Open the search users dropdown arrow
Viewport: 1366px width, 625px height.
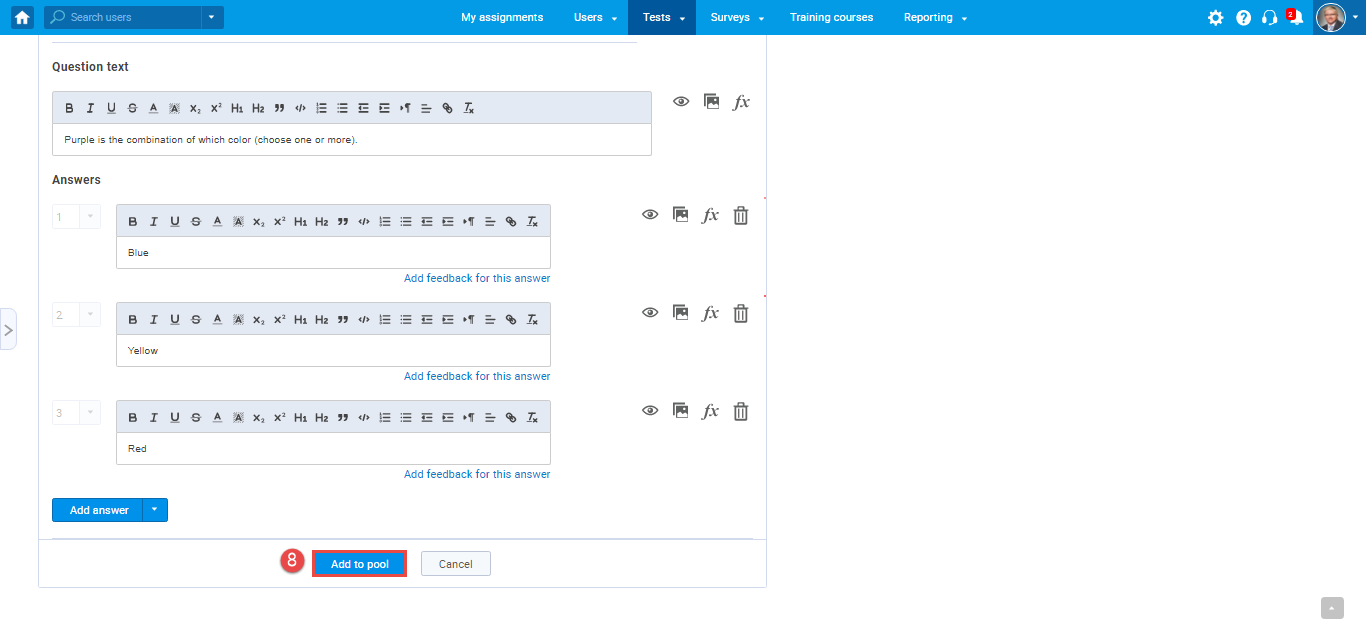(x=211, y=17)
